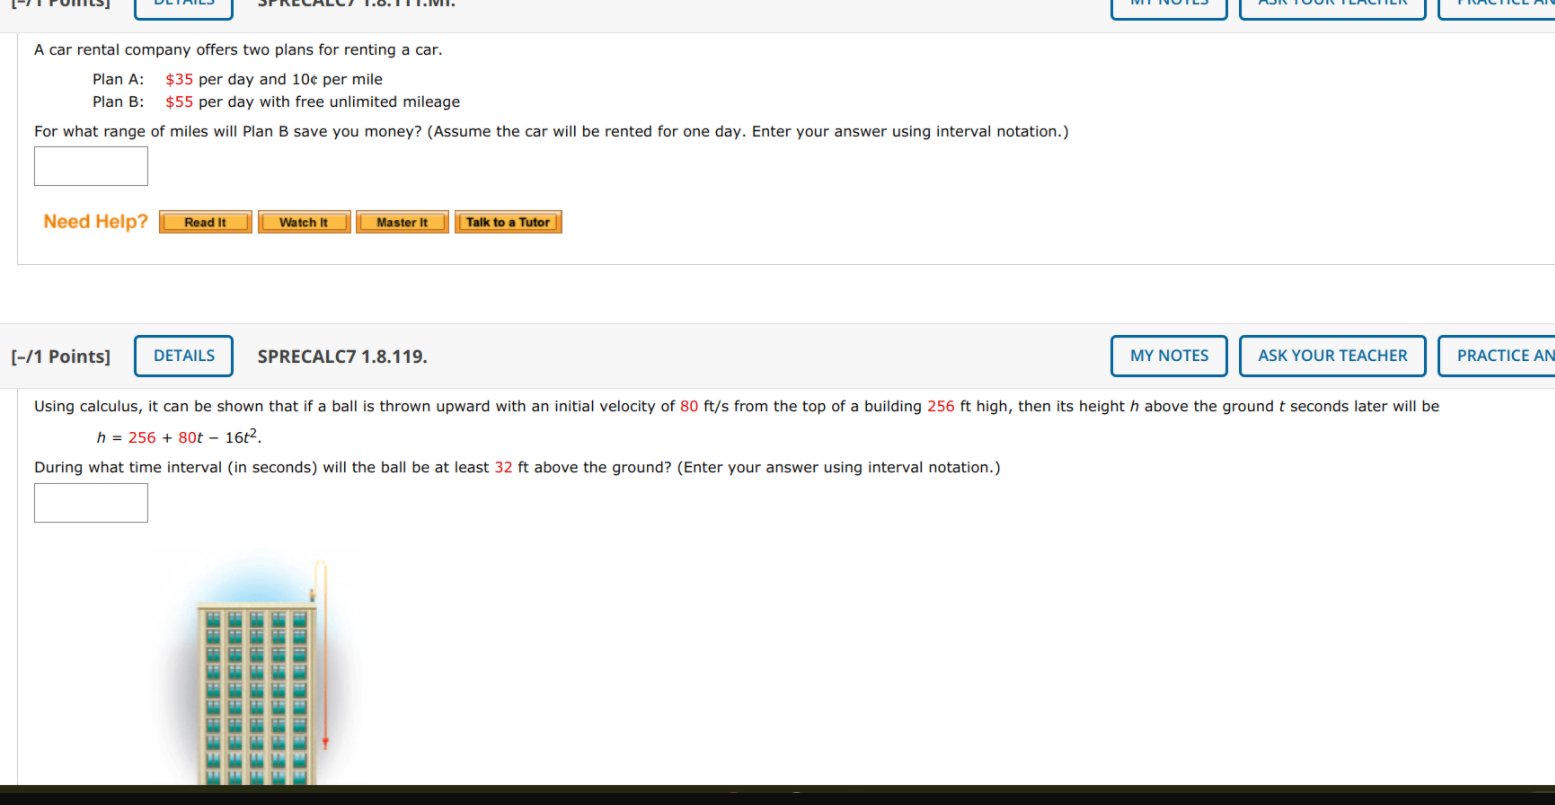Click ASK YOUR TEACHER for question 1.8.119
Viewport: 1555px width, 805px height.
[1332, 356]
